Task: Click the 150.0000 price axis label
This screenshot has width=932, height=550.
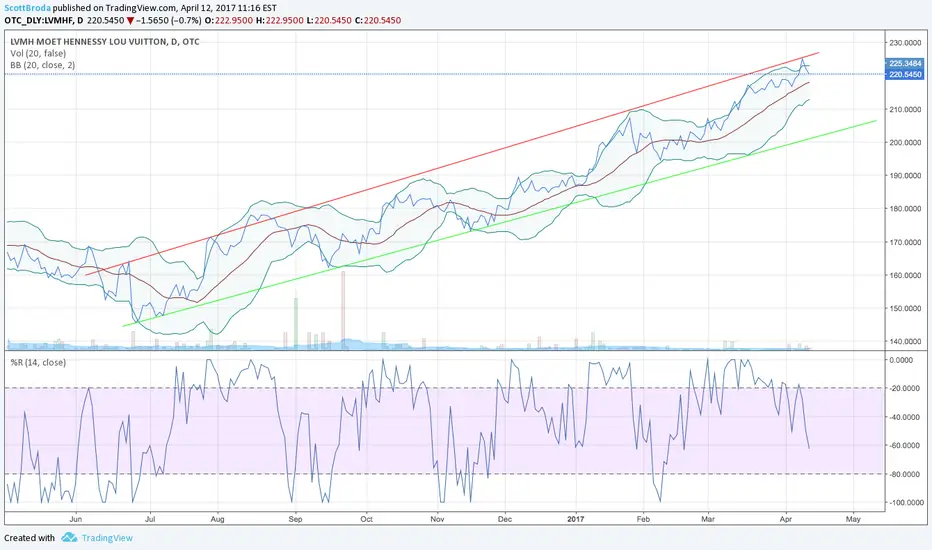Action: pos(906,309)
